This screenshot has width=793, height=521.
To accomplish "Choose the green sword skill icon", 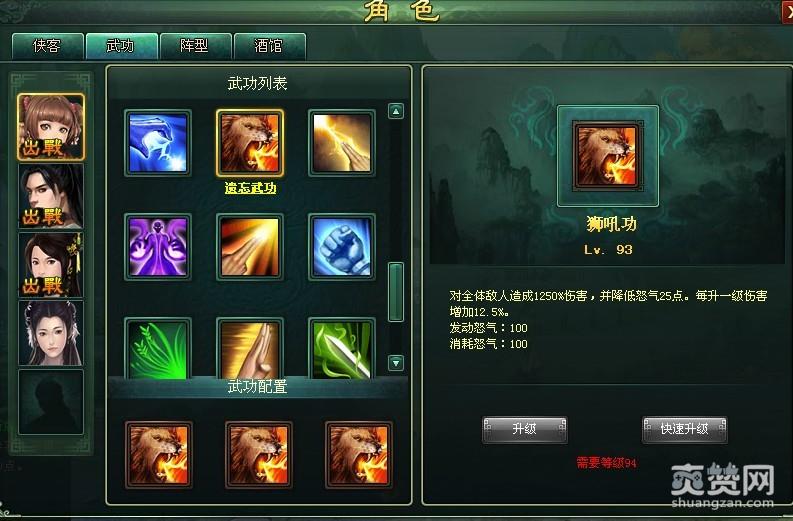I will coord(342,349).
